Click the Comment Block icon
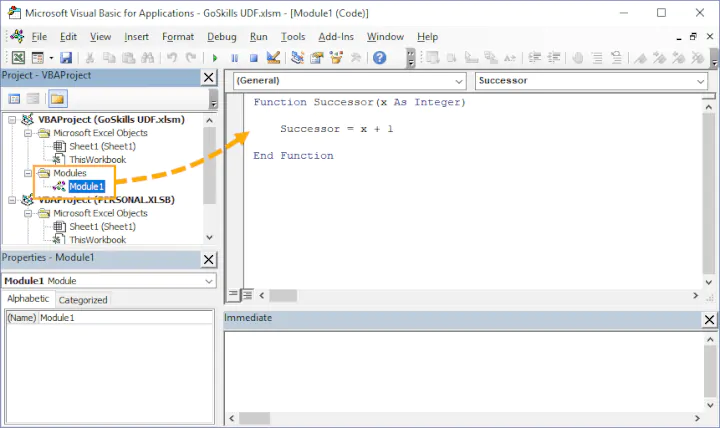Image resolution: width=720 pixels, height=428 pixels. pos(597,58)
